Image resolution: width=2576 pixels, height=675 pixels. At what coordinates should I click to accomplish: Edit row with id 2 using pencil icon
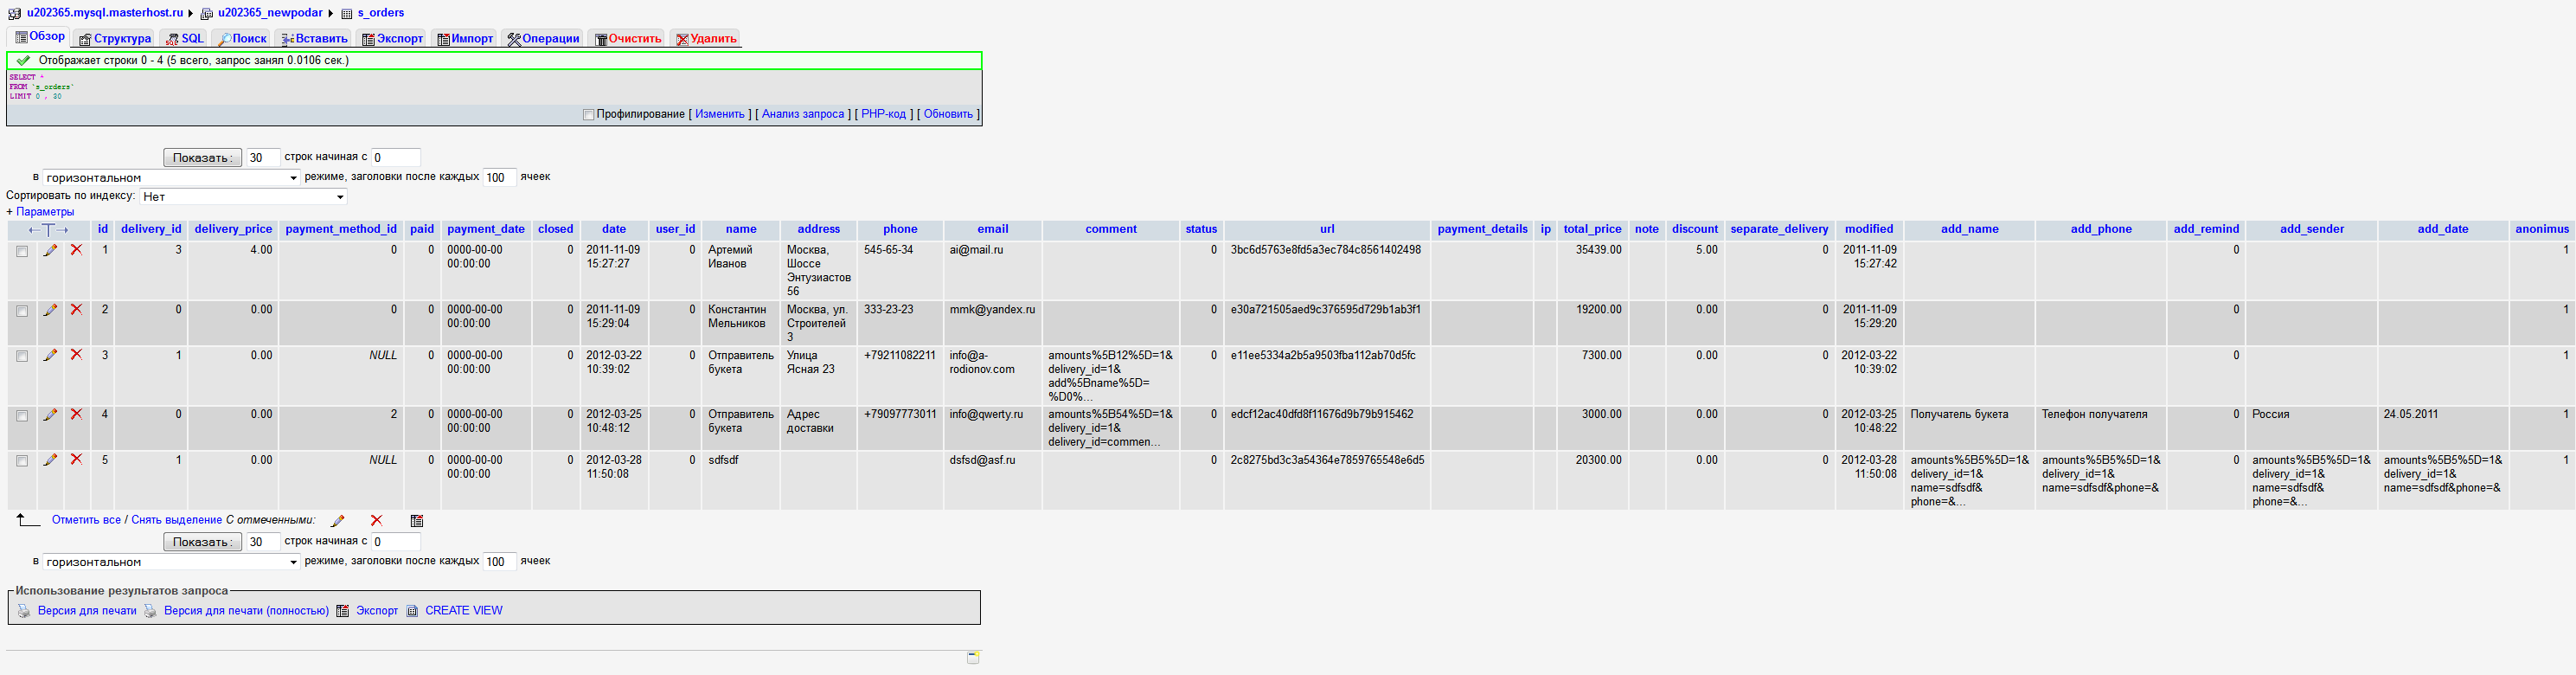(x=50, y=310)
